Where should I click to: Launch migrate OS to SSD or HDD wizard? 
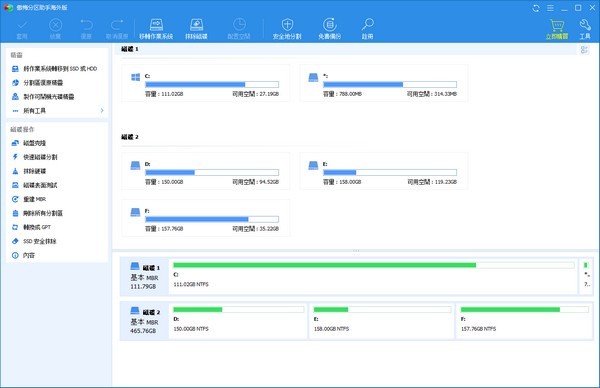point(54,68)
